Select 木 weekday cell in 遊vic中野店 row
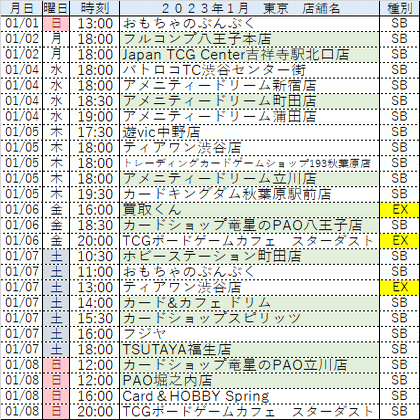 [56, 132]
